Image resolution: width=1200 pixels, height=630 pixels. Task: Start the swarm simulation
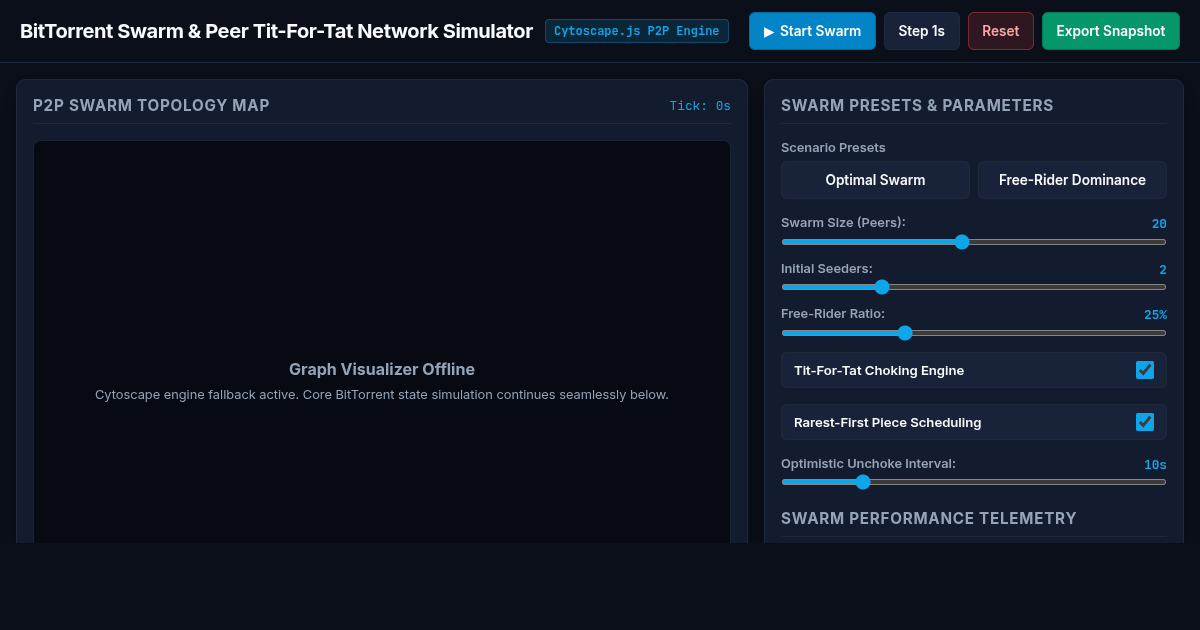click(812, 31)
